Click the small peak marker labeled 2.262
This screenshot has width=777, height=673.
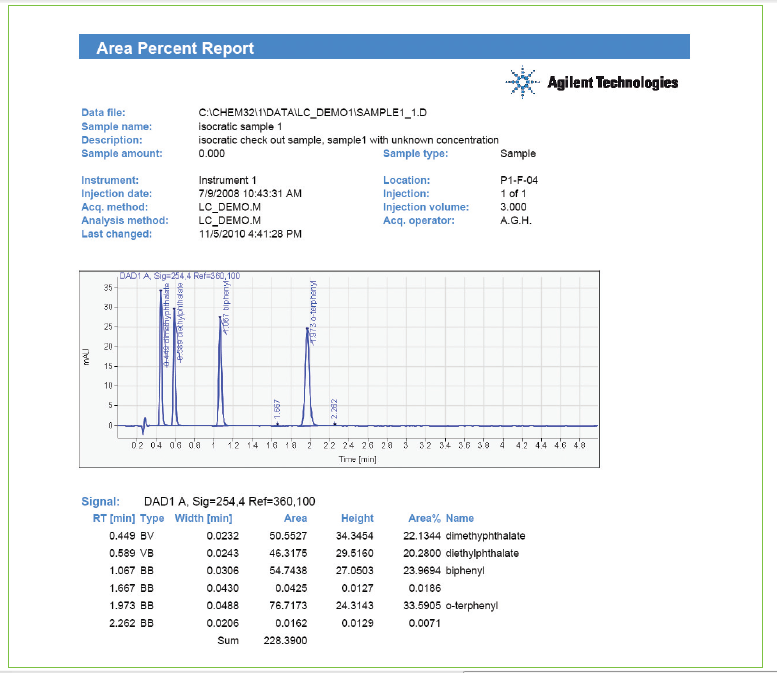tap(334, 423)
